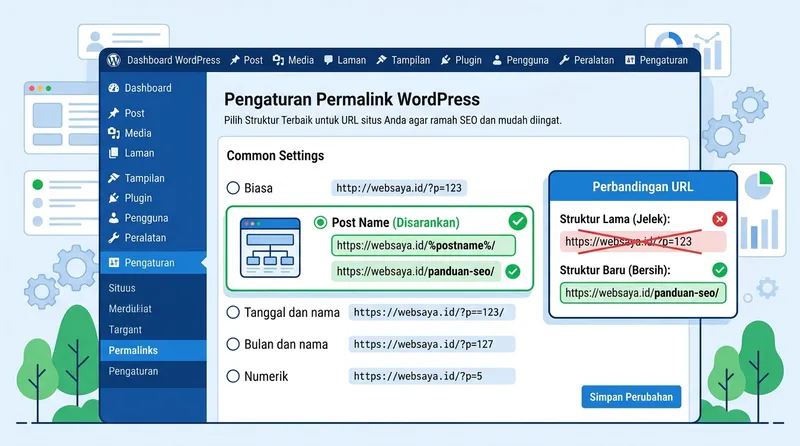The width and height of the screenshot is (800, 446).
Task: Click the Pengguna user icon in top bar
Action: click(x=497, y=60)
